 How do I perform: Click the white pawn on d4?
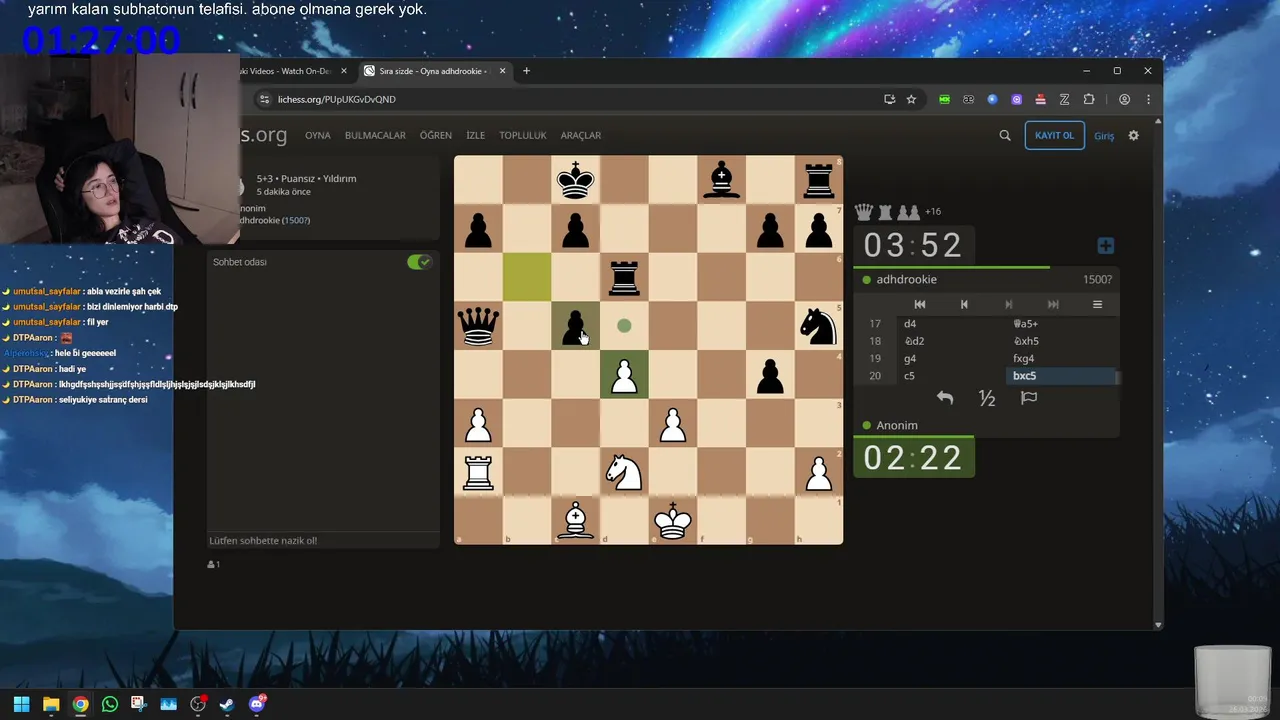(624, 375)
